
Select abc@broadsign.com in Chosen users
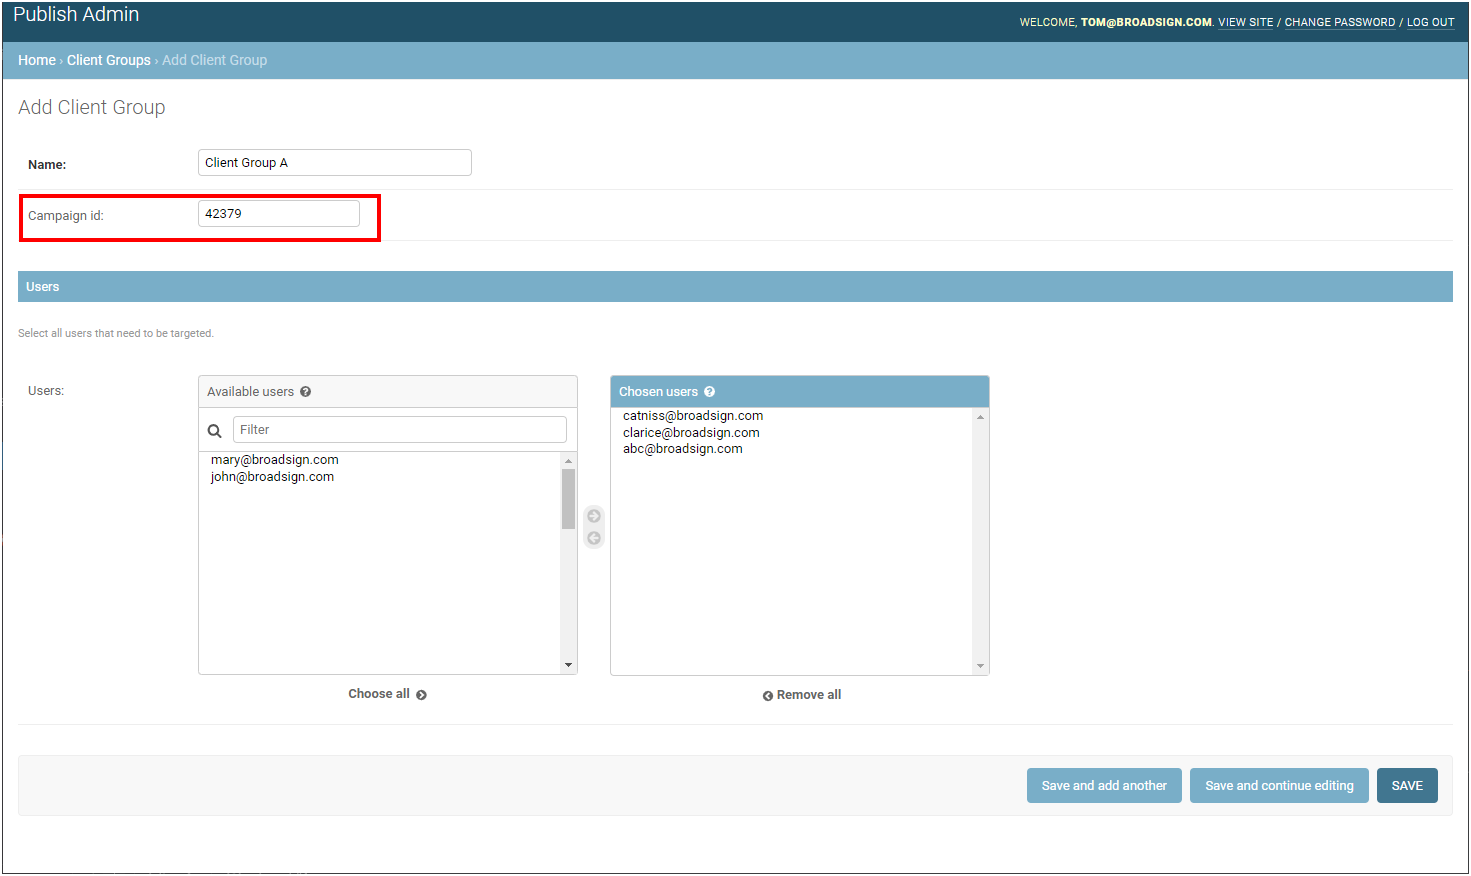click(x=683, y=449)
